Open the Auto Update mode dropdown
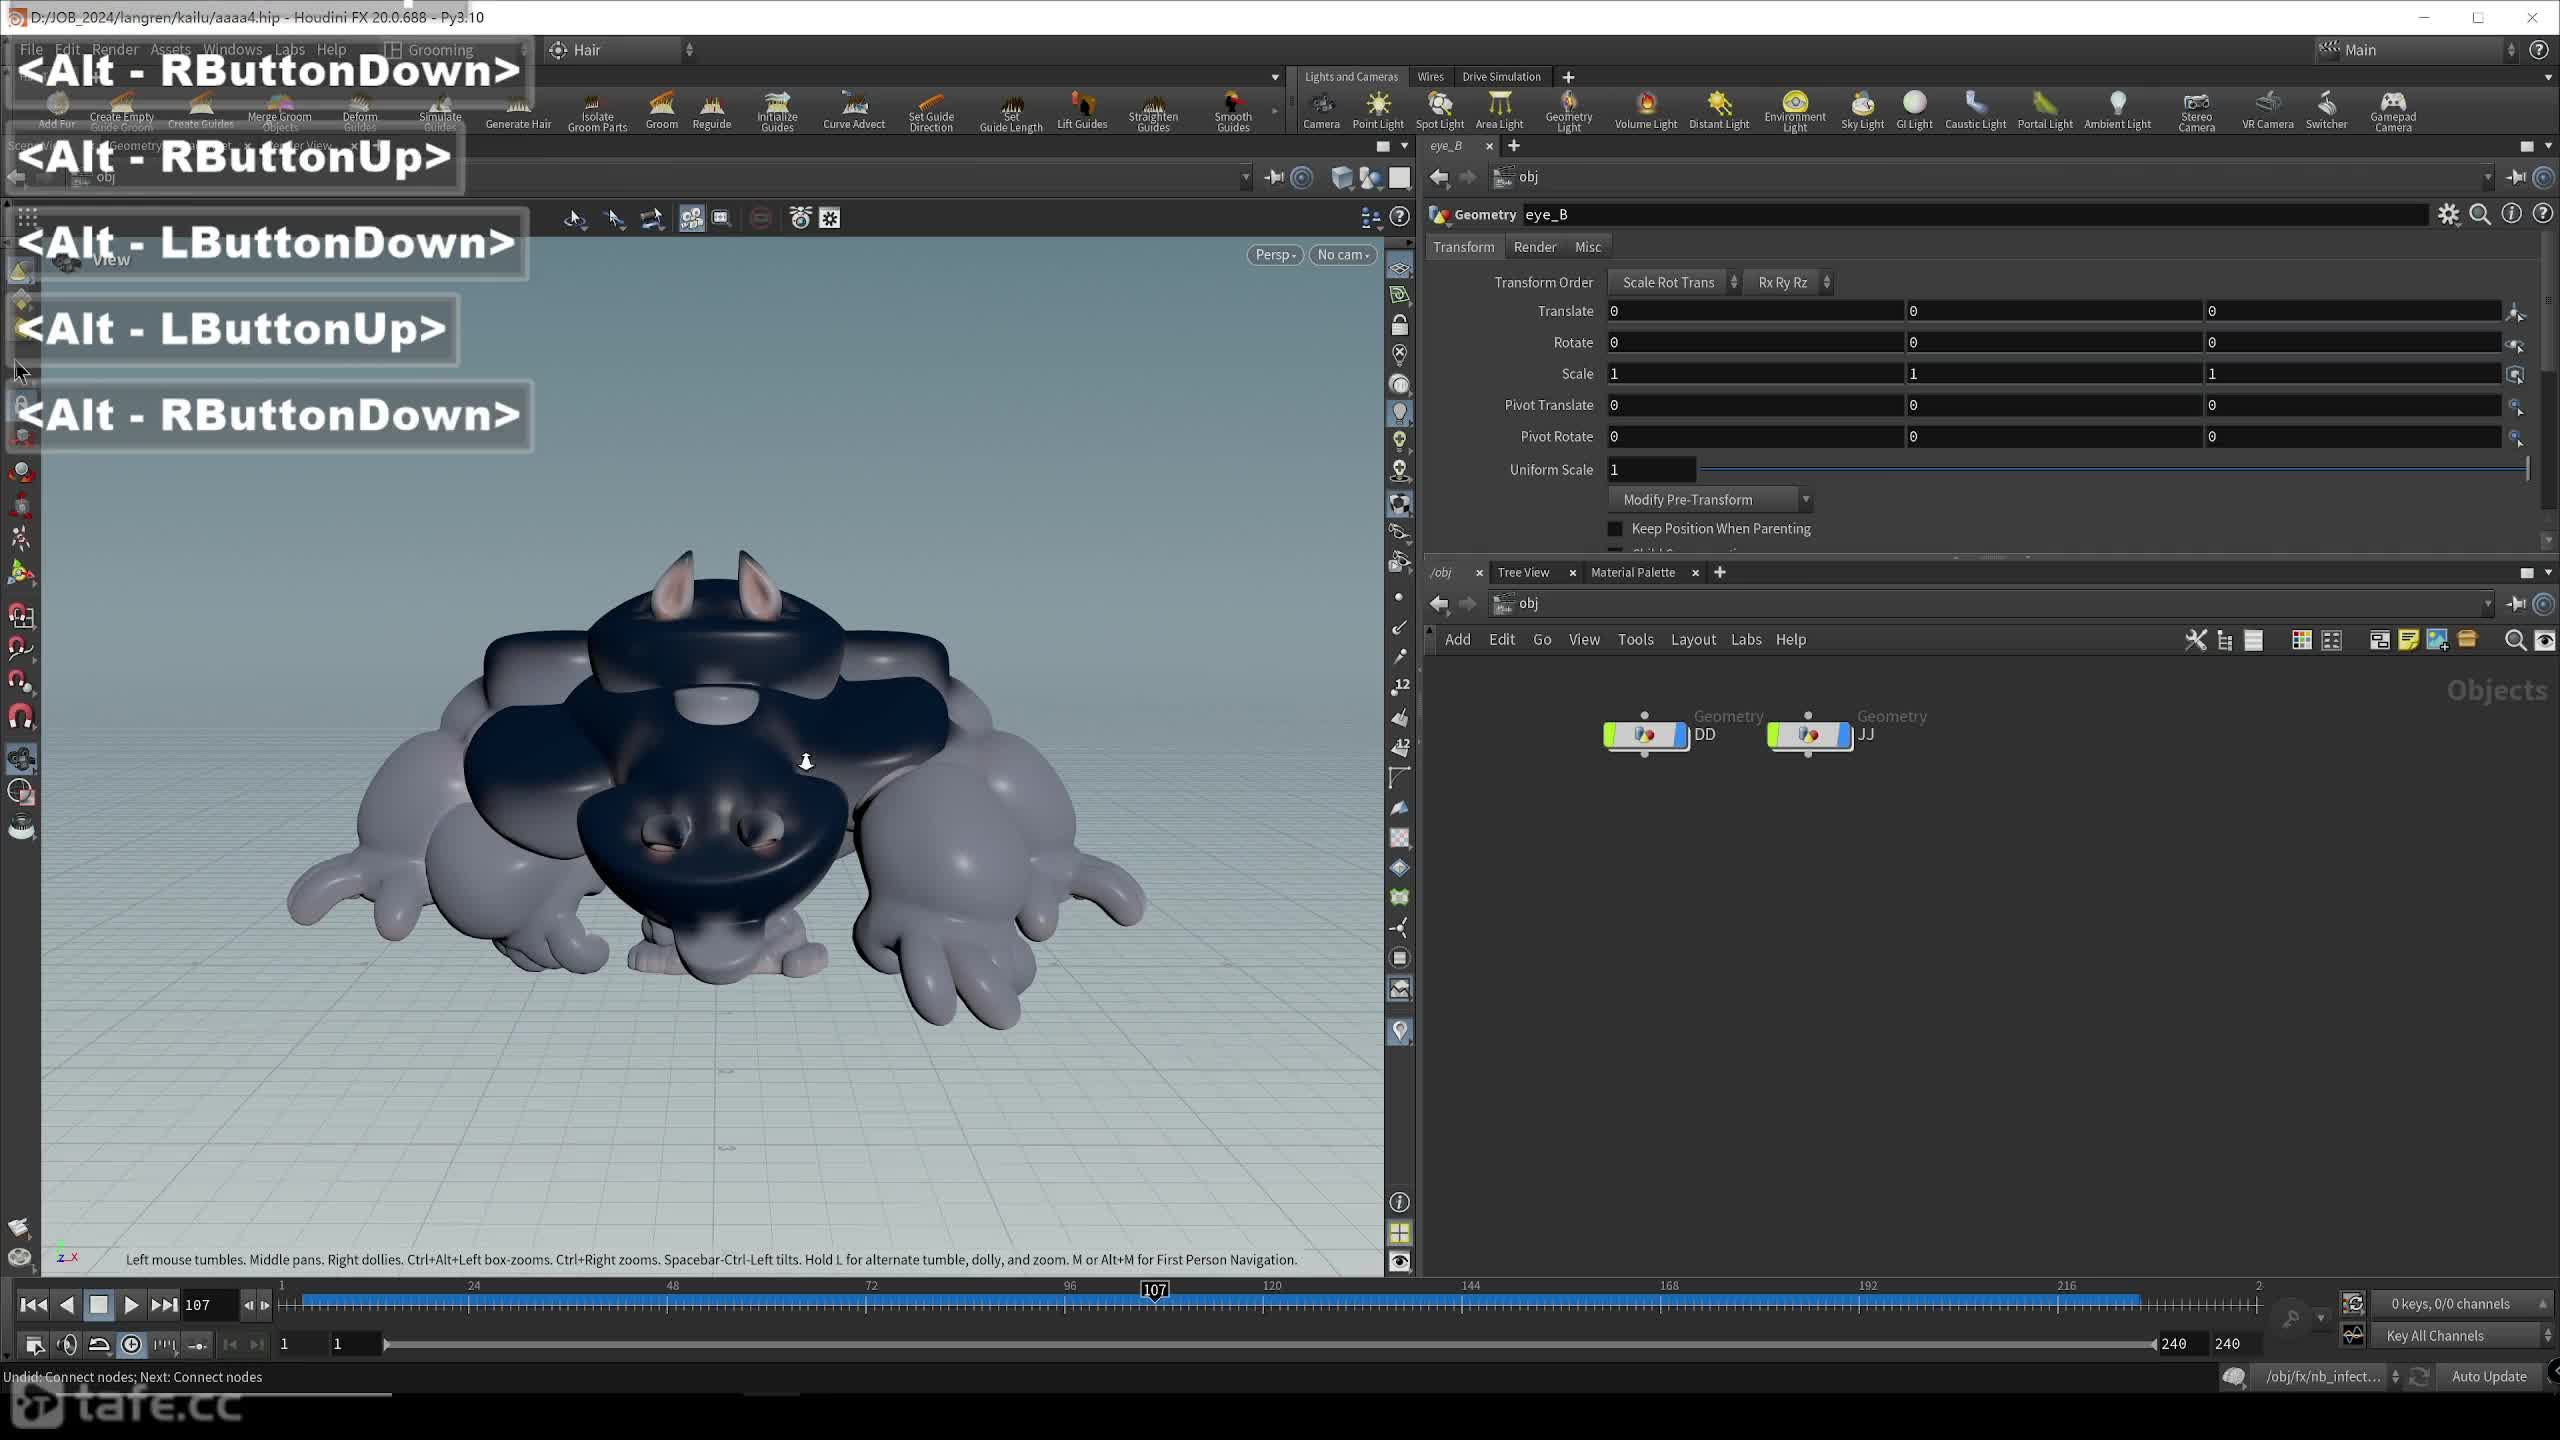Image resolution: width=2560 pixels, height=1440 pixels. (x=2490, y=1377)
